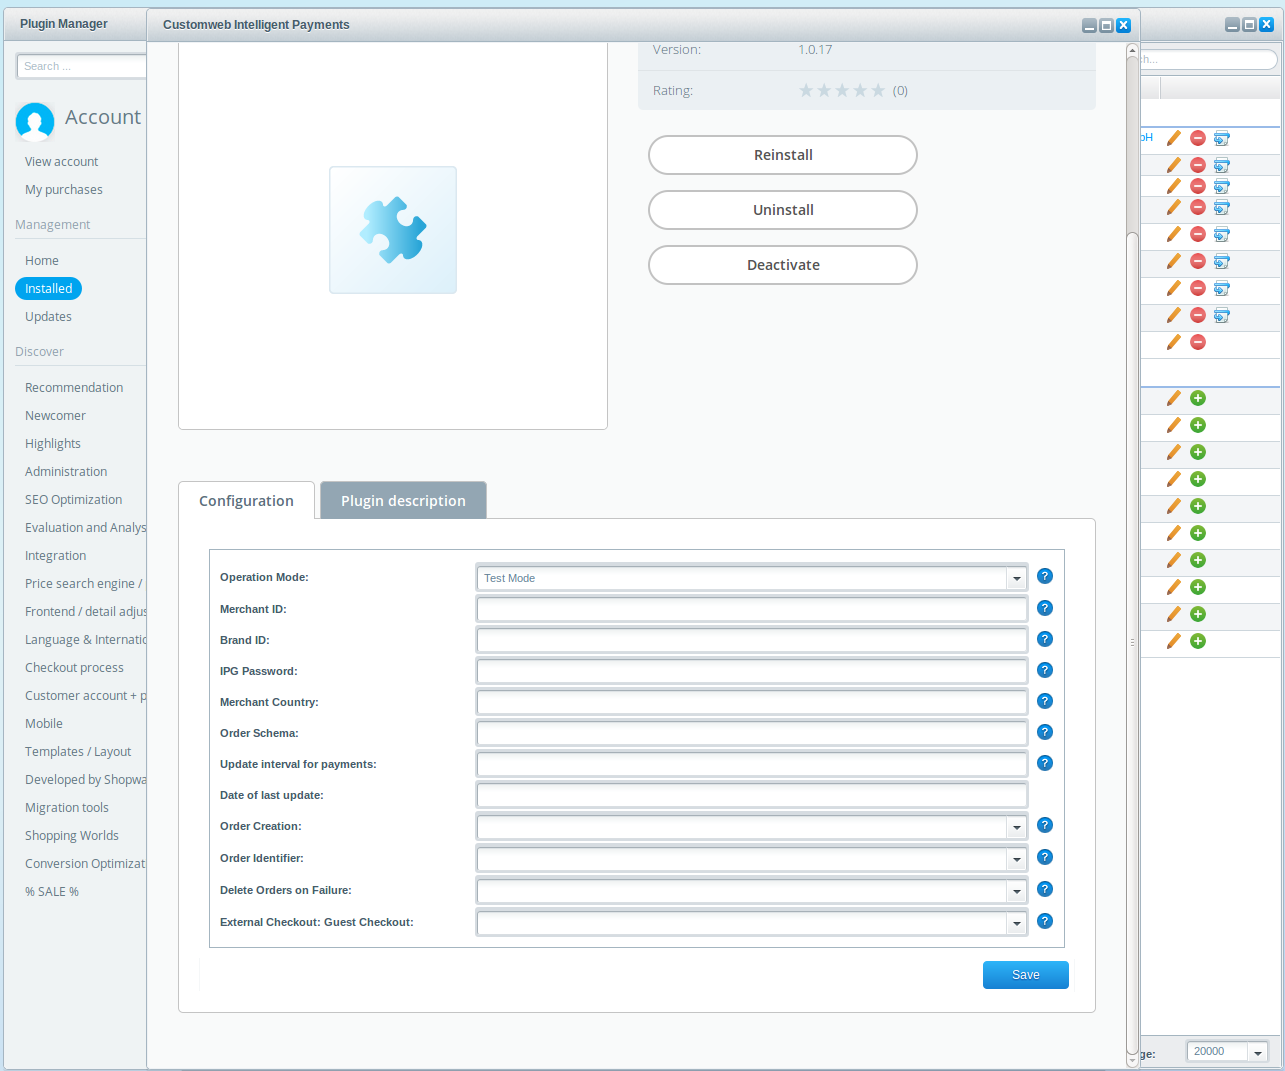Open My purchases in sidebar
1285x1071 pixels.
pos(64,189)
